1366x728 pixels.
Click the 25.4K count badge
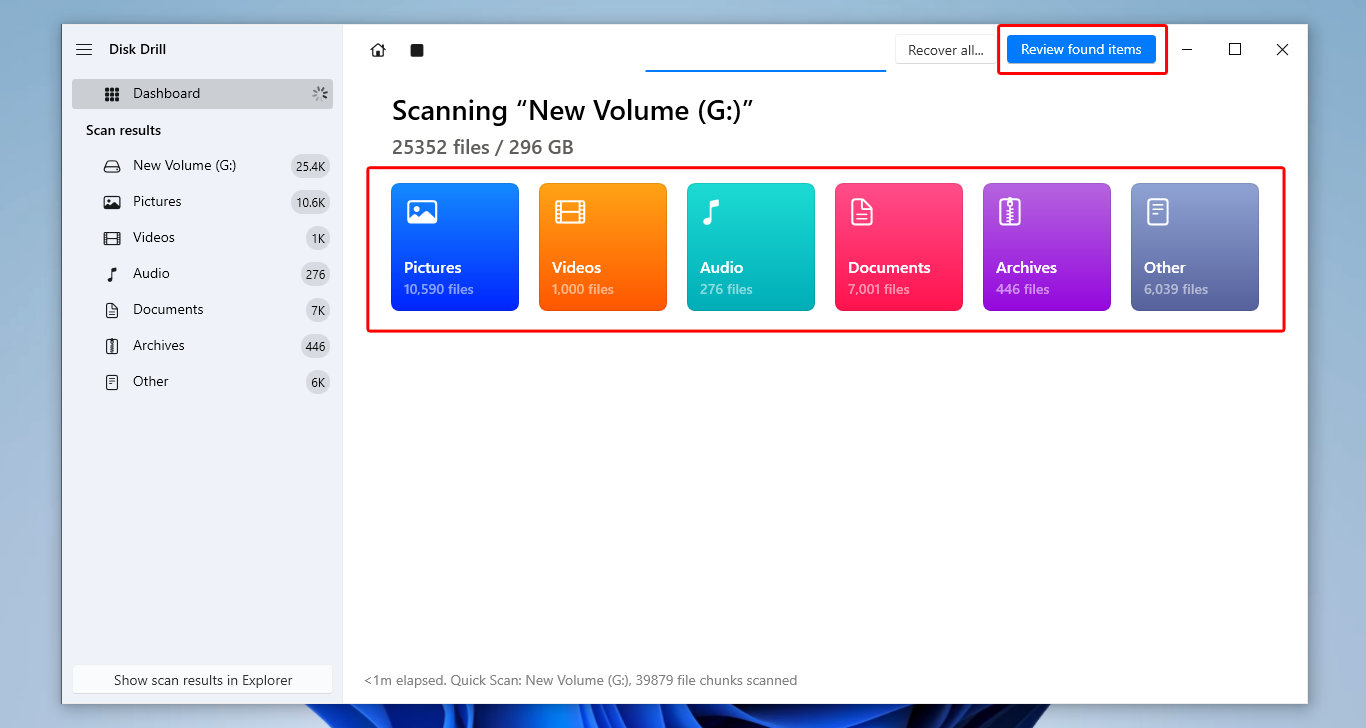click(310, 166)
